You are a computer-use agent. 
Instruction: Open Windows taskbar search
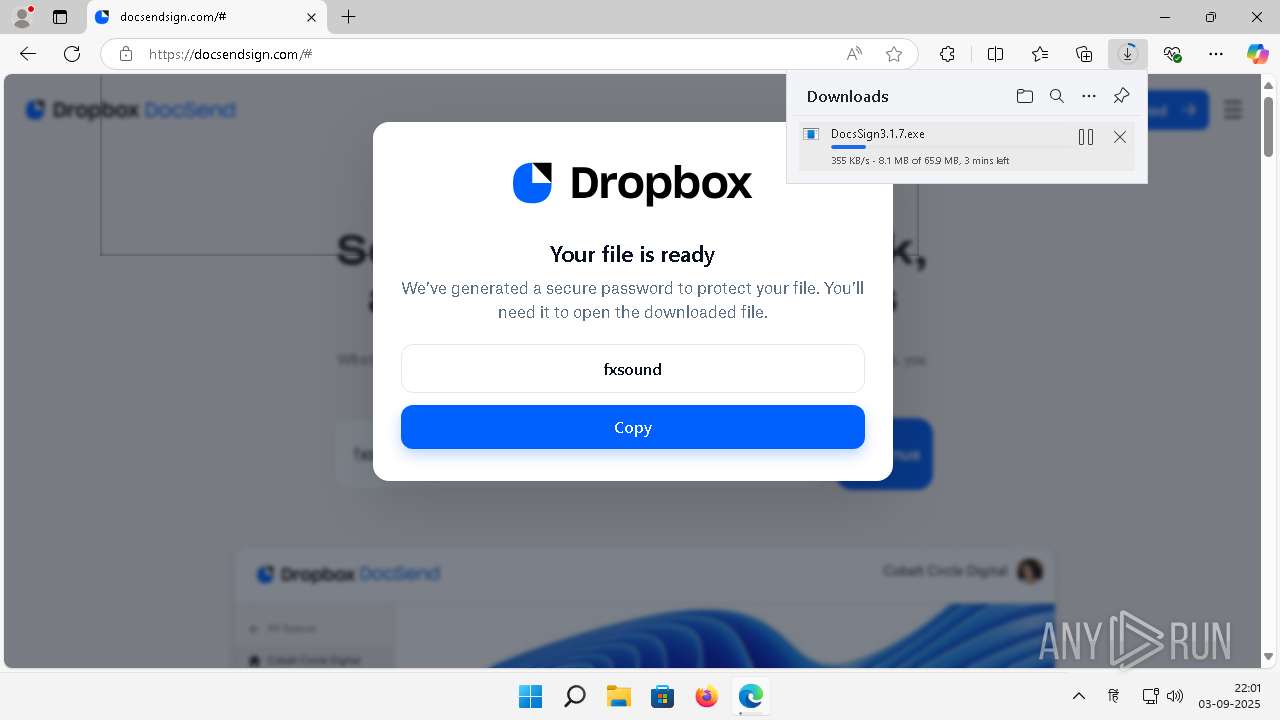574,696
